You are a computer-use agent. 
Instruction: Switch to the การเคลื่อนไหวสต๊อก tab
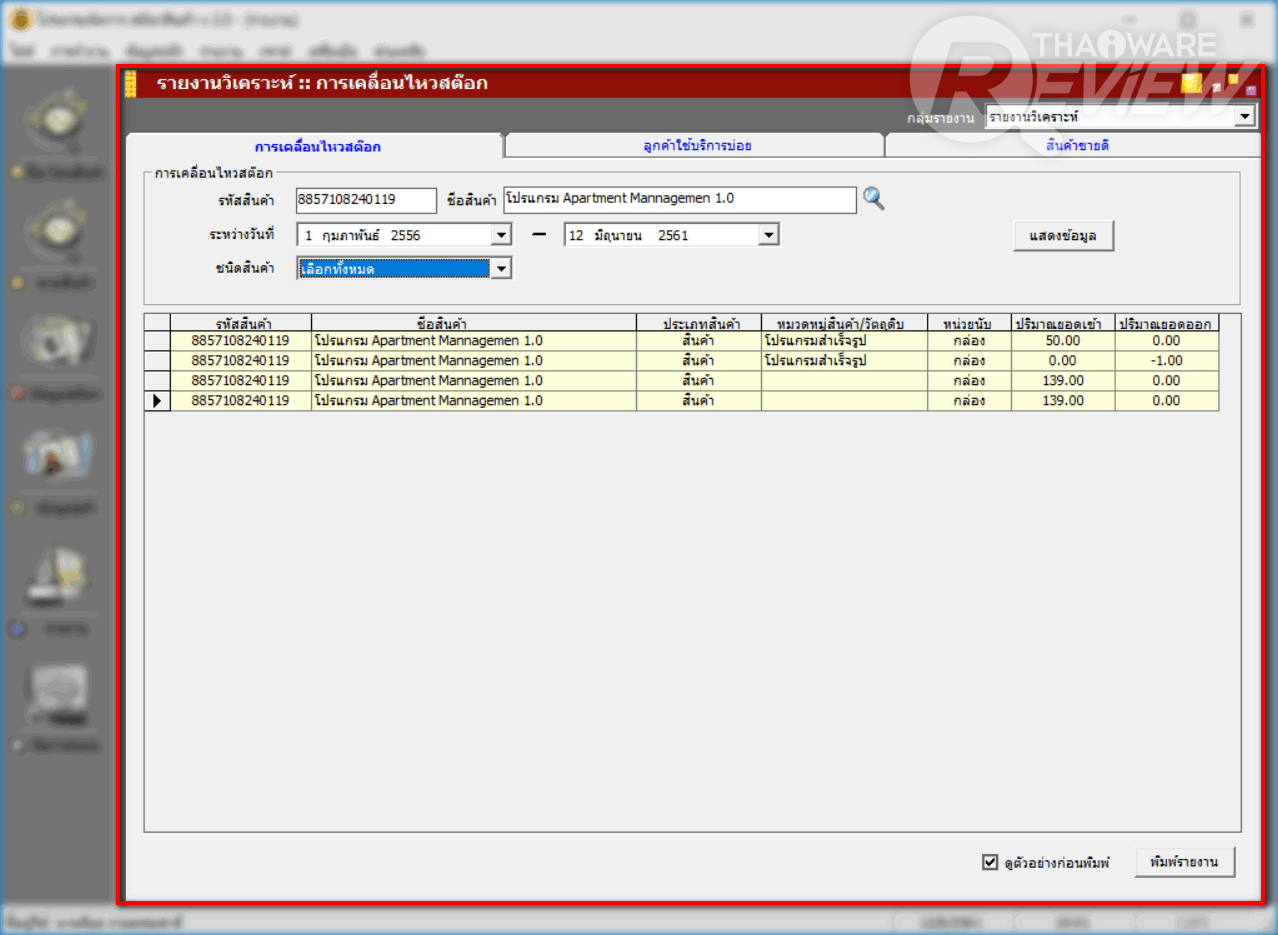[x=317, y=146]
